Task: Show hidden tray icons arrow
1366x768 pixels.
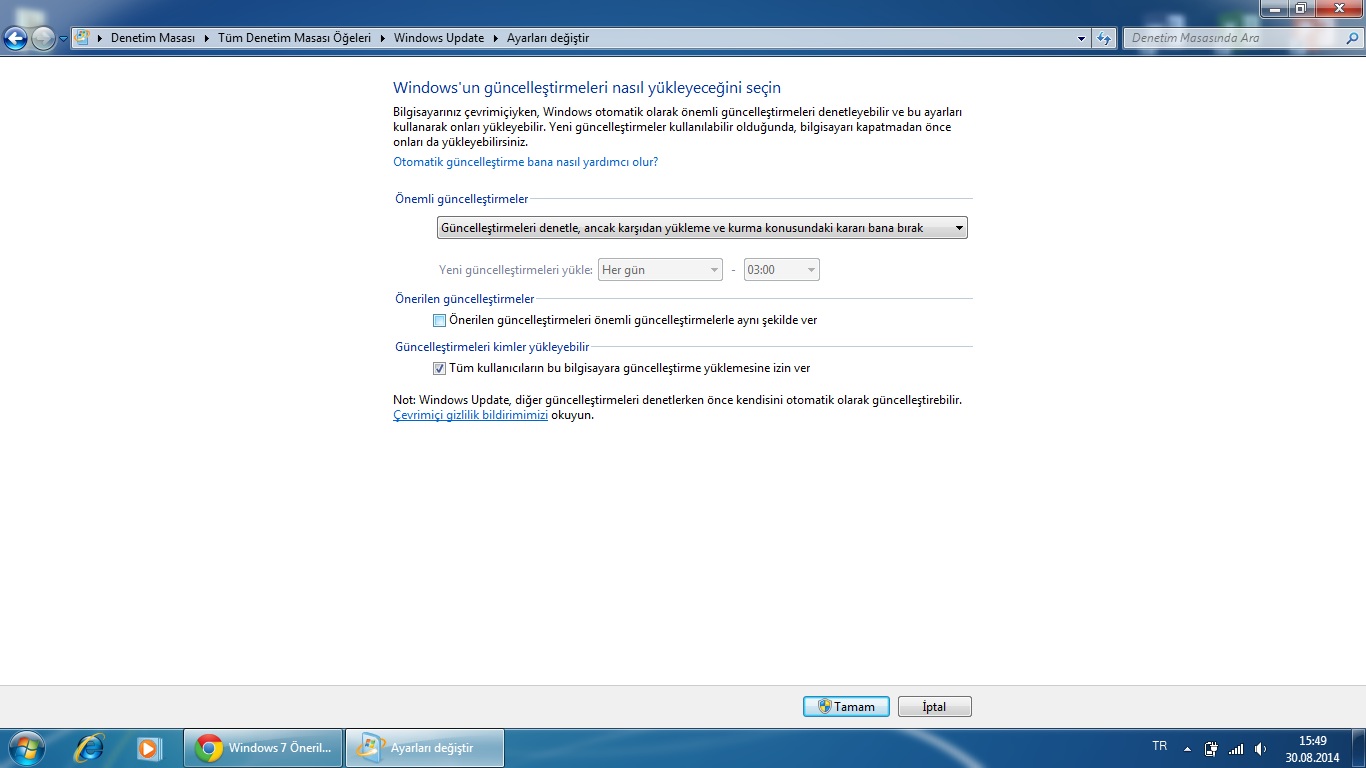Action: coord(1187,748)
